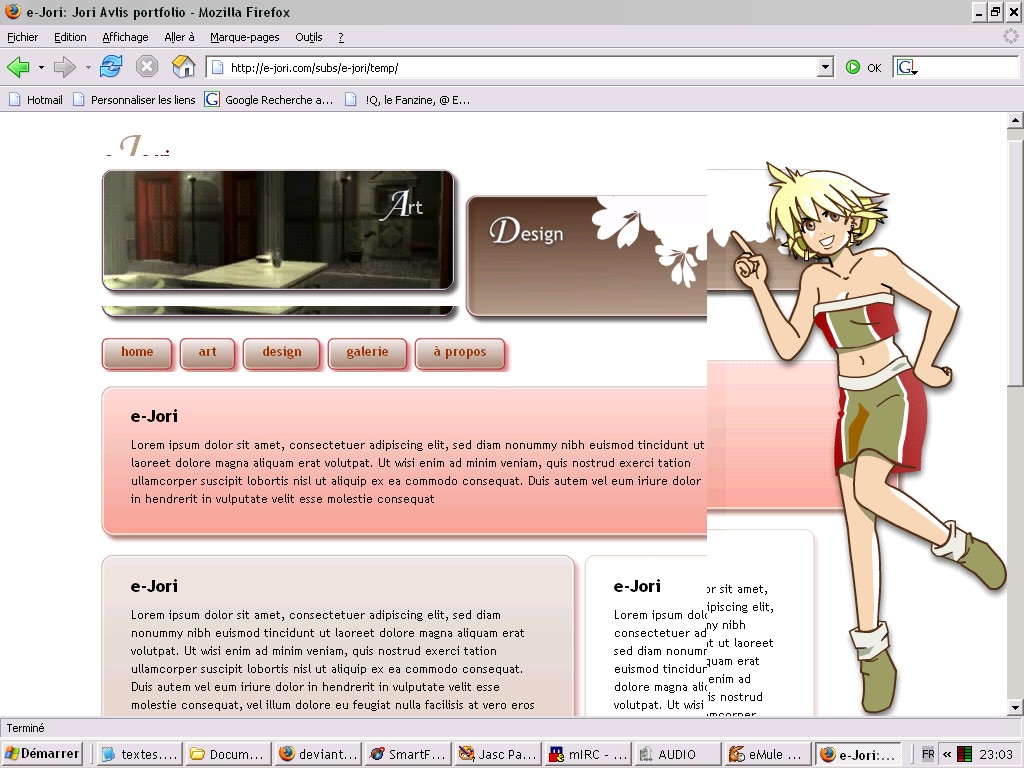Reload the page with refresh icon
The height and width of the screenshot is (768, 1024).
point(111,67)
